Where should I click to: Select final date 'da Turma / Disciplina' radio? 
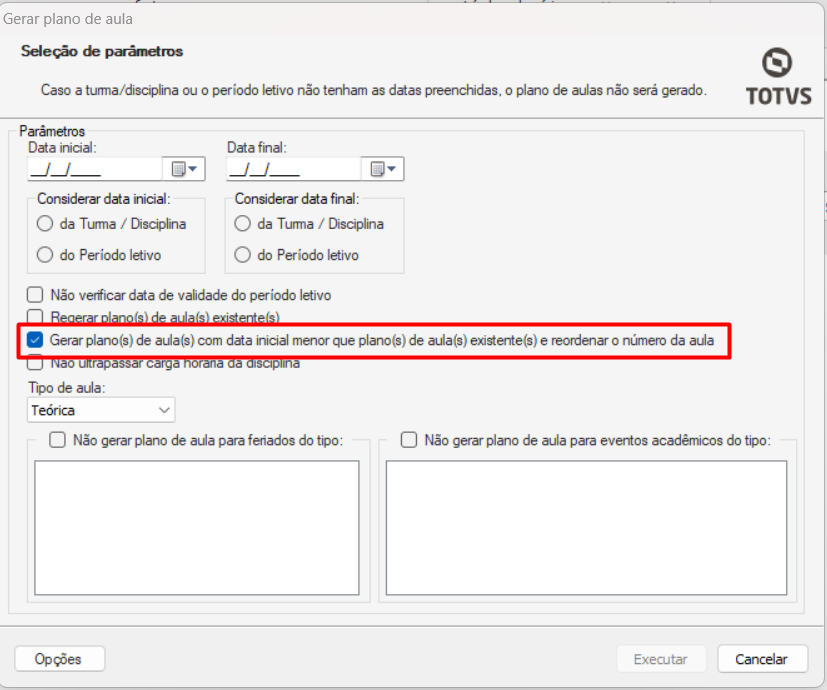pos(243,224)
